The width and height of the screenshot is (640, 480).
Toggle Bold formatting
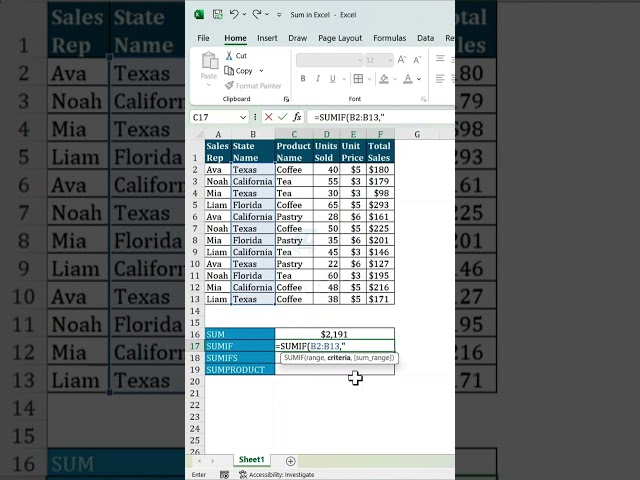pyautogui.click(x=303, y=78)
